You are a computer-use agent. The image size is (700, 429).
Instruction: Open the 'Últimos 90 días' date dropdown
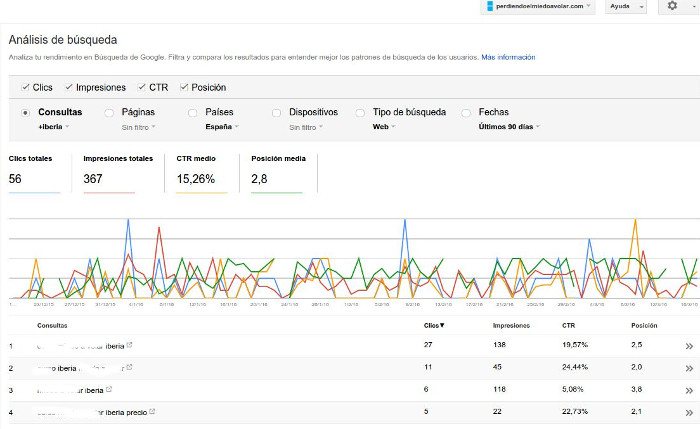pyautogui.click(x=509, y=127)
